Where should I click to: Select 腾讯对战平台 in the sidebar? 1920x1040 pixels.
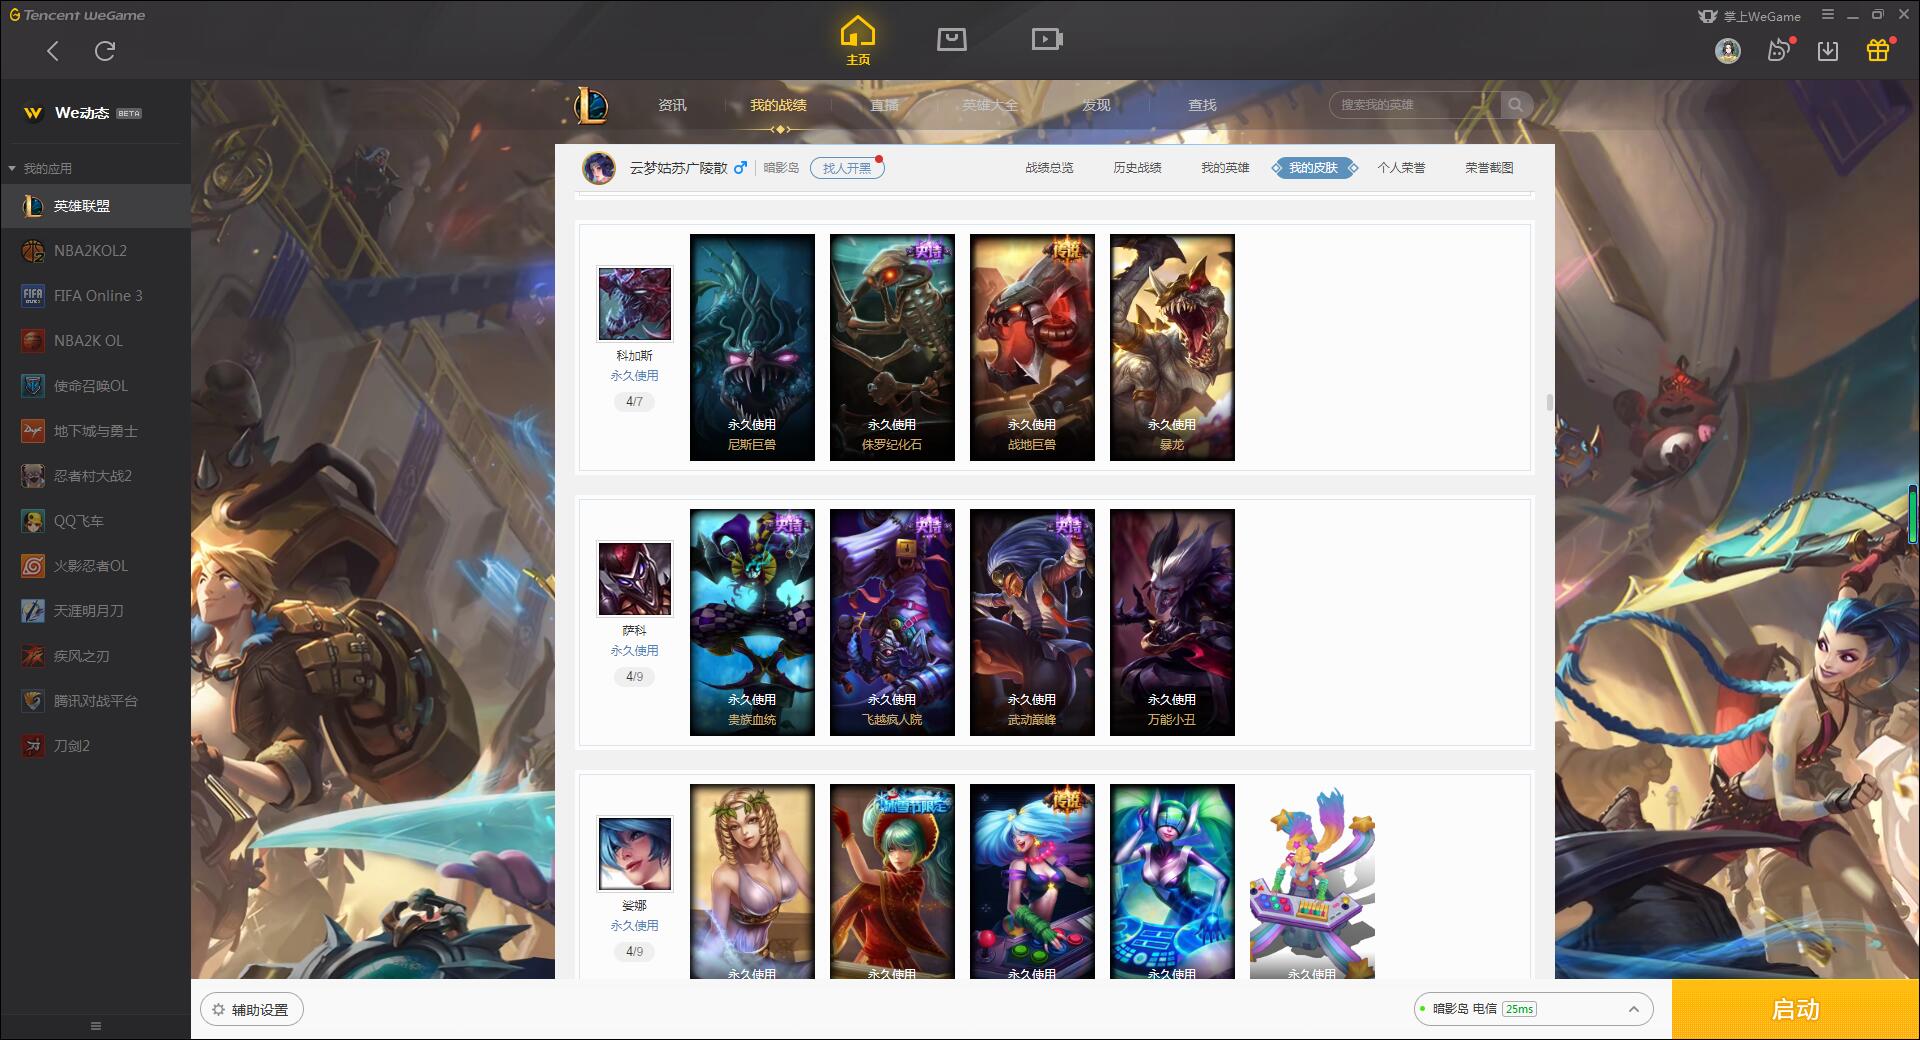click(x=95, y=701)
